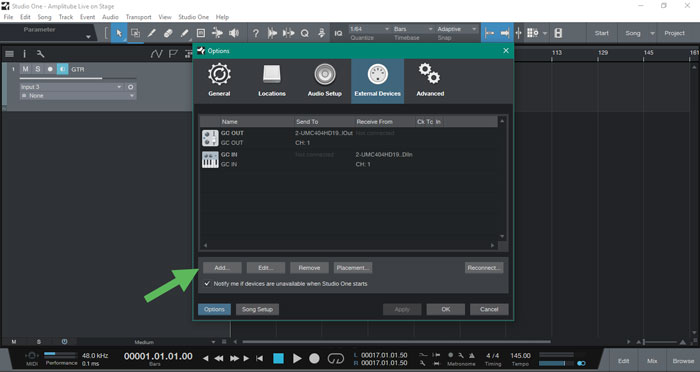This screenshot has height=372, width=700.
Task: Open the marker track flag icon
Action: coord(173,54)
